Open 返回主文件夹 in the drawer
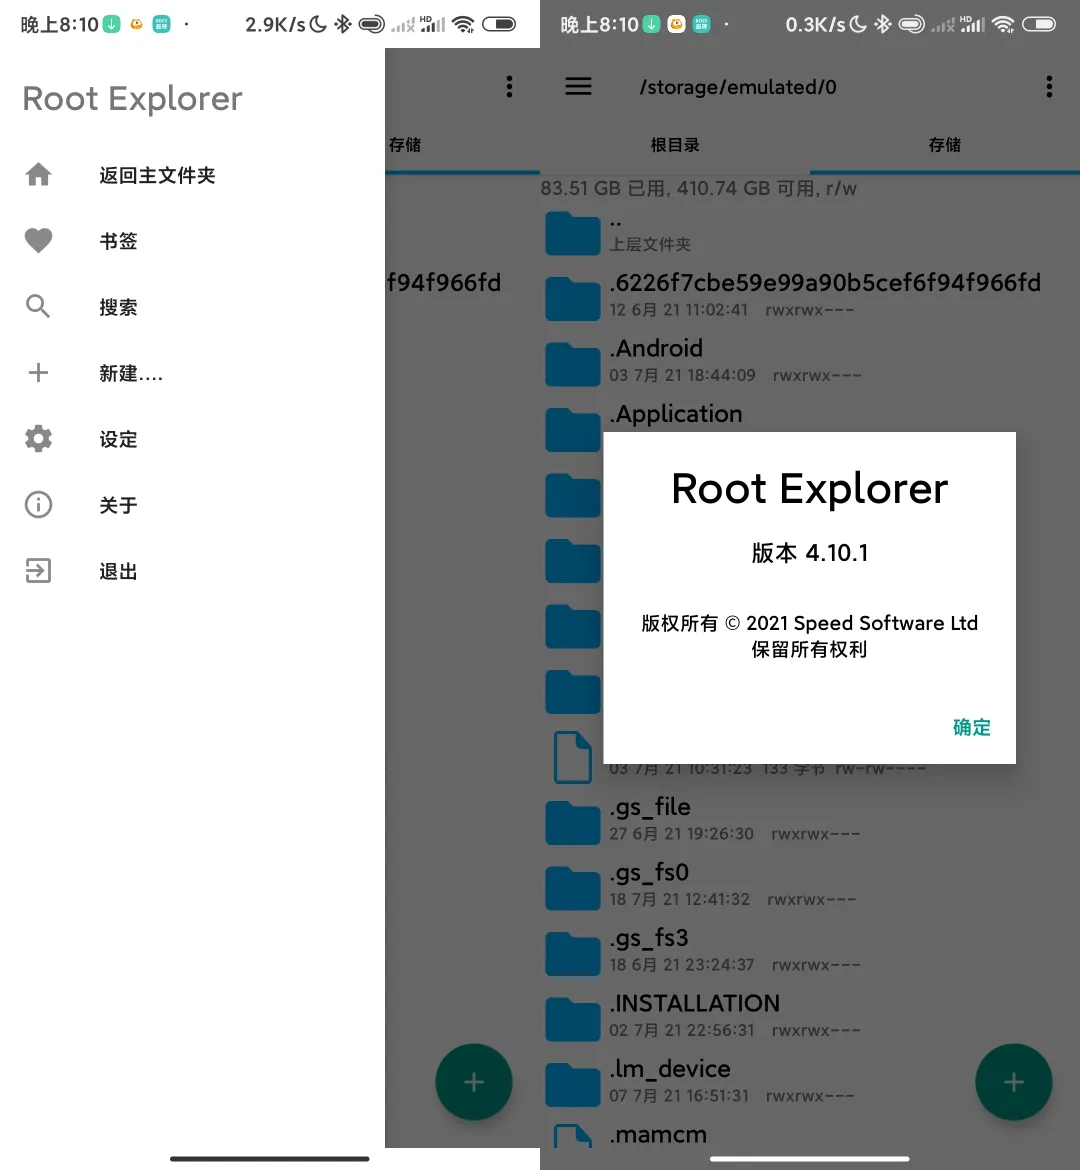The width and height of the screenshot is (1080, 1170). [157, 175]
